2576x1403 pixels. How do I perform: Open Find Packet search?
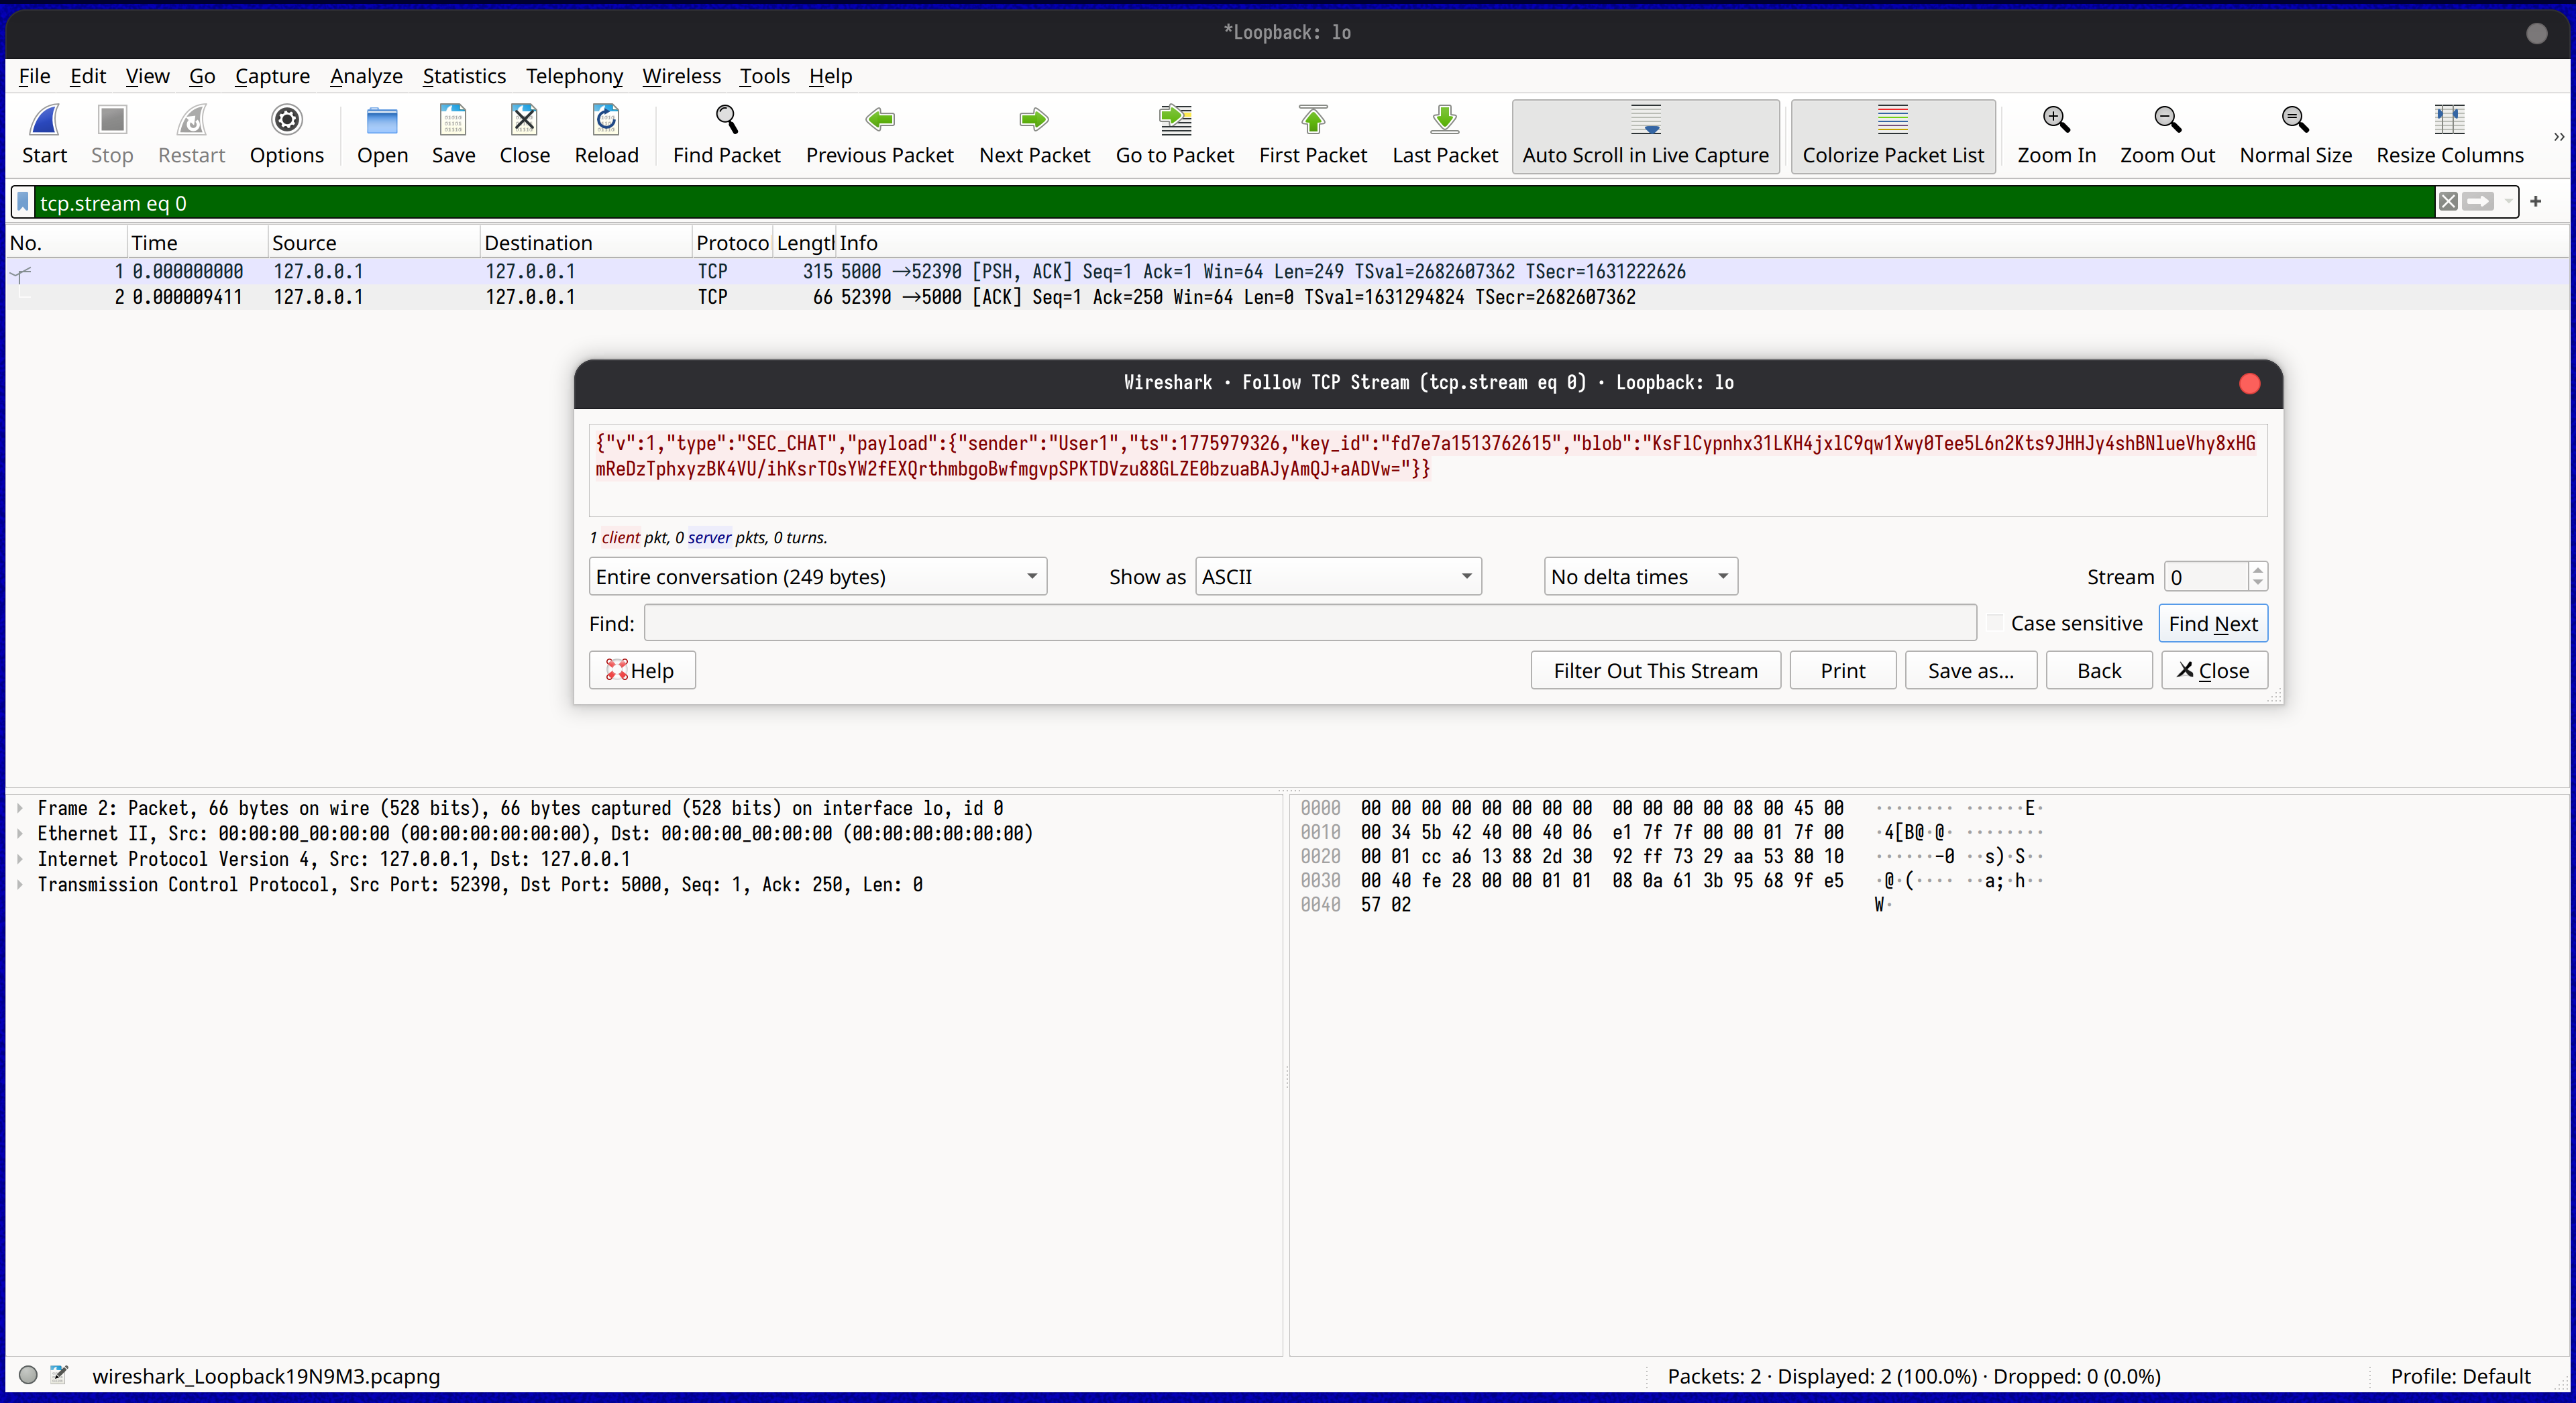tap(726, 135)
